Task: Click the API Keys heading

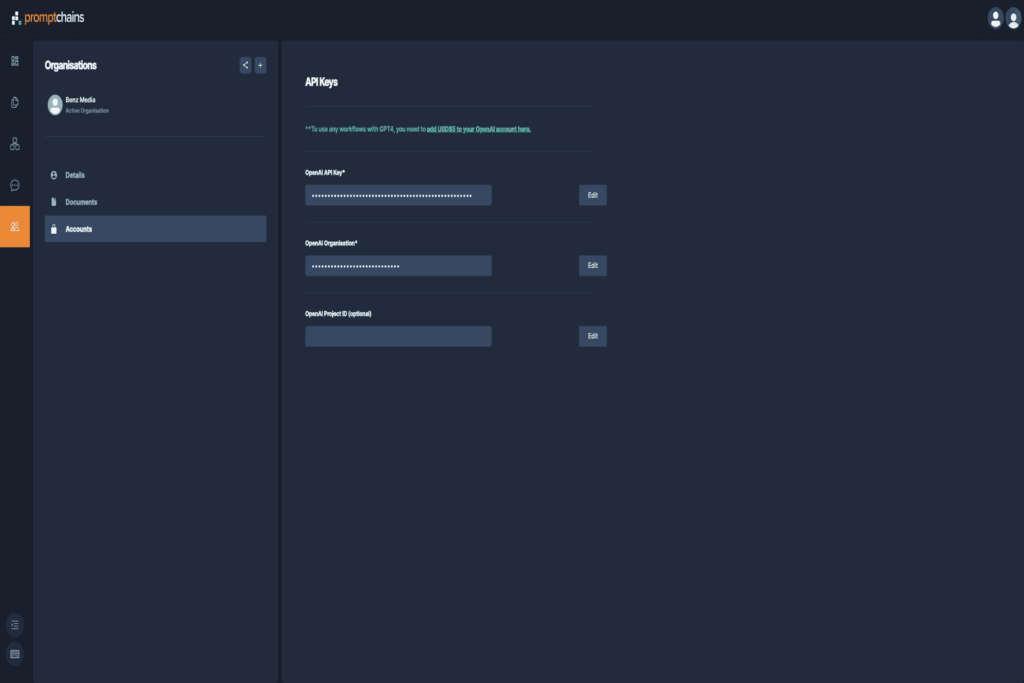Action: coord(321,82)
